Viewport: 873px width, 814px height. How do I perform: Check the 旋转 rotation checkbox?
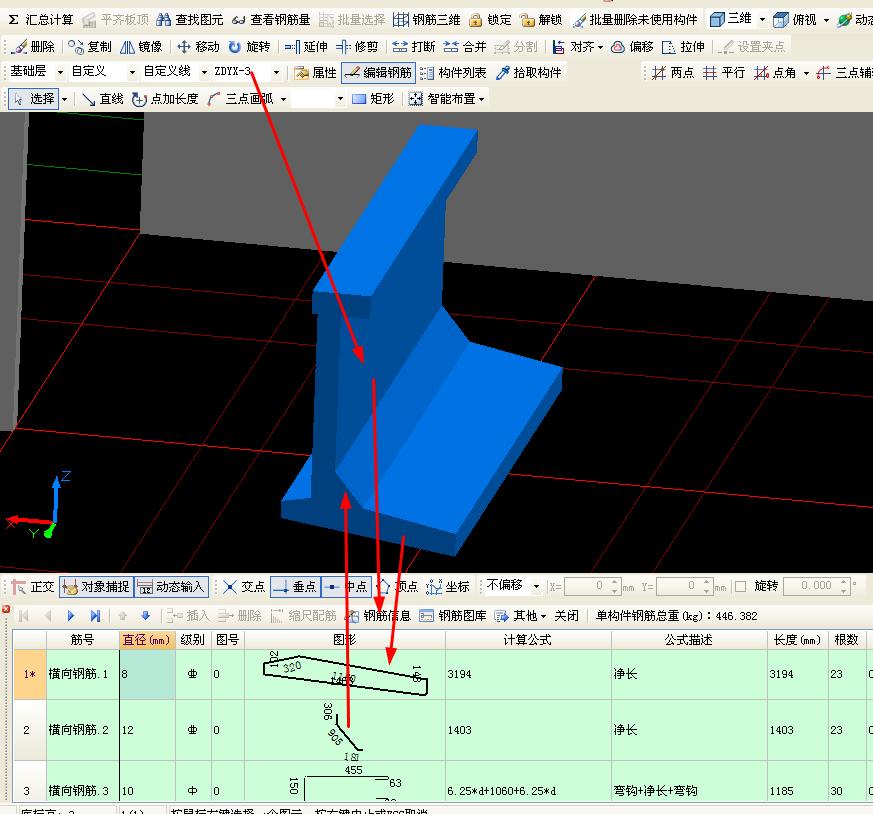click(740, 587)
